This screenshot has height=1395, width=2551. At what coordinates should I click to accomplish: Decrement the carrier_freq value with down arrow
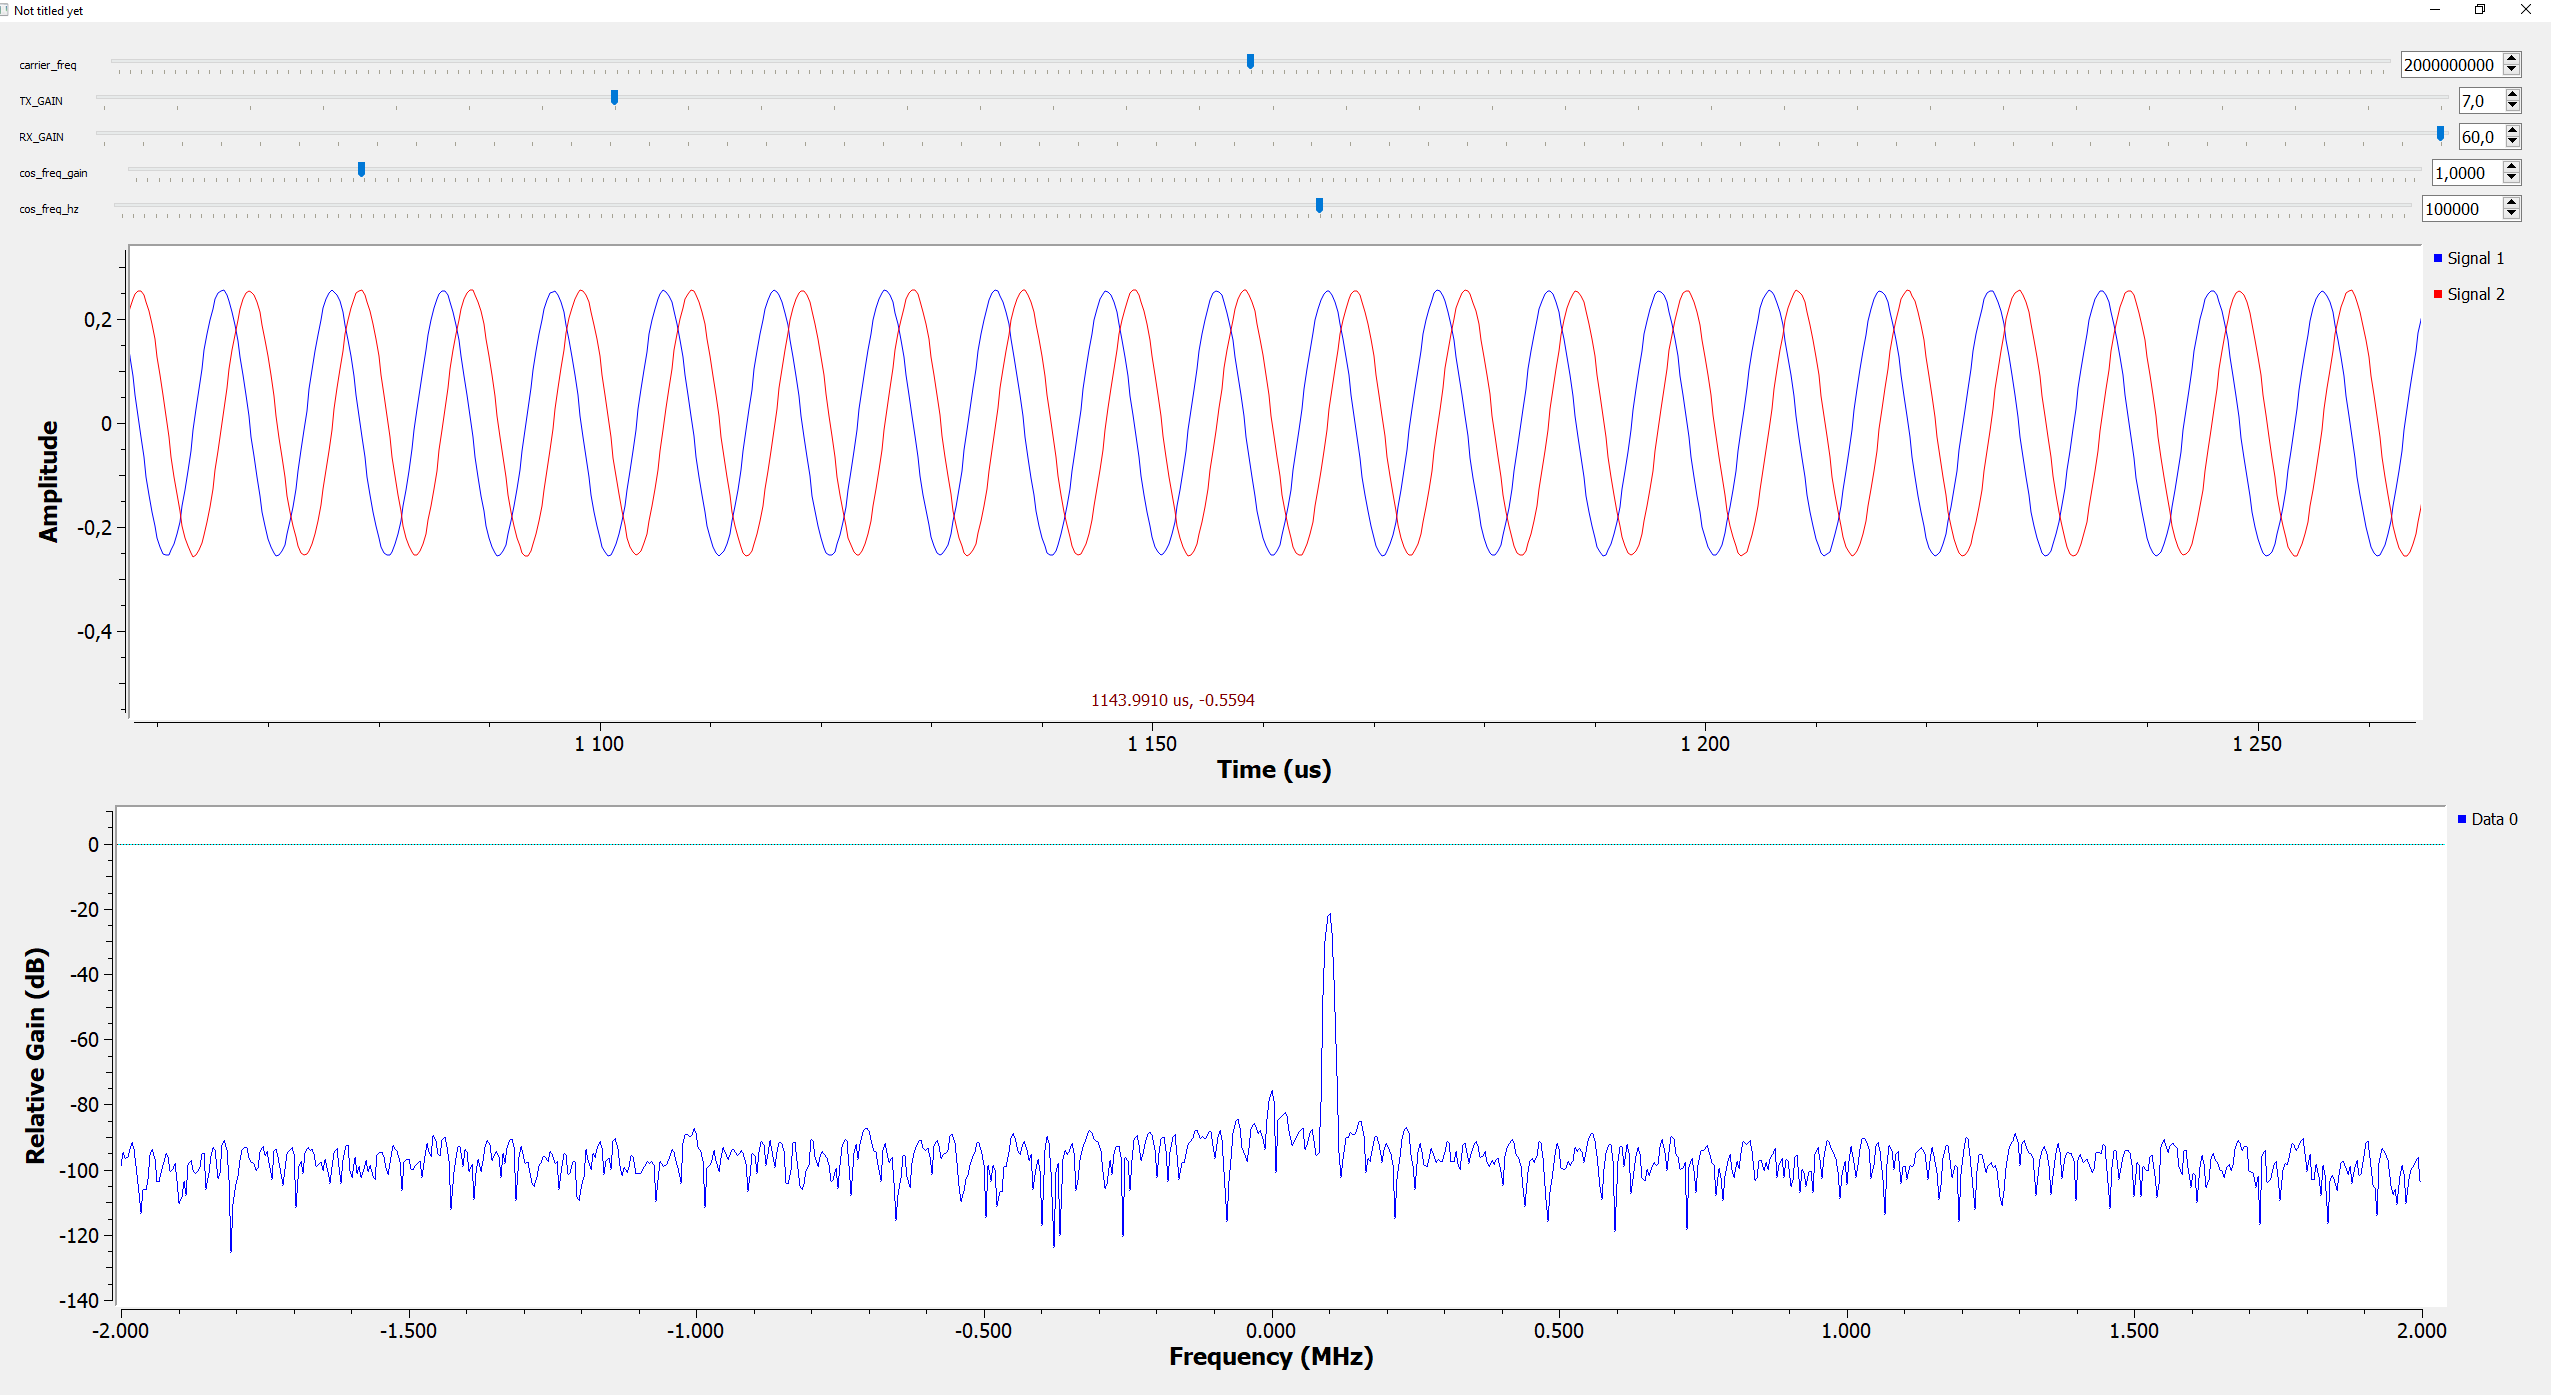[2512, 70]
